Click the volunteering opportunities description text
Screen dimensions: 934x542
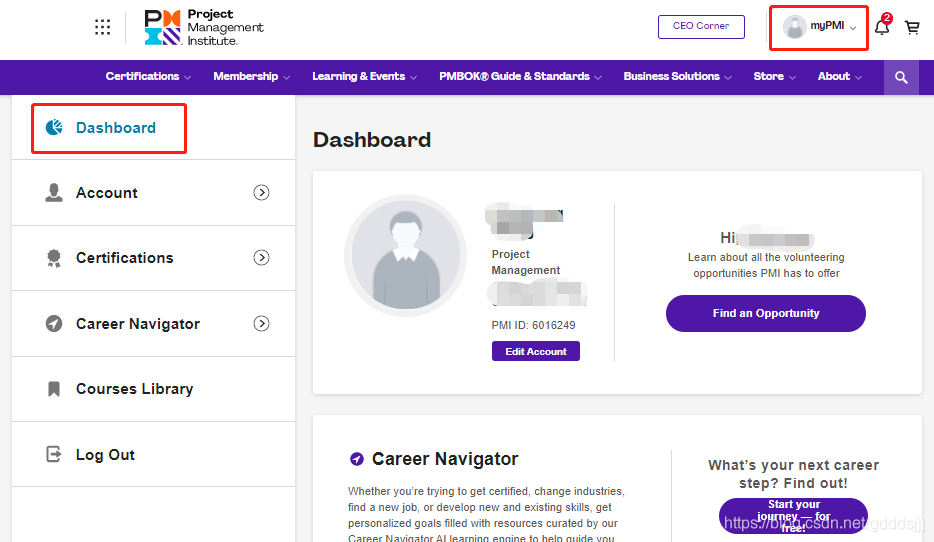click(766, 265)
